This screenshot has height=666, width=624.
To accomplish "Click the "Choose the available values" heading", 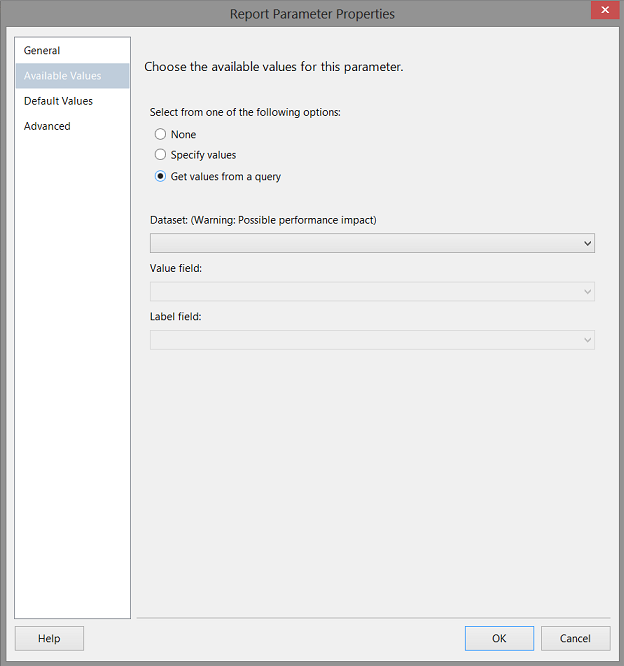I will [273, 67].
